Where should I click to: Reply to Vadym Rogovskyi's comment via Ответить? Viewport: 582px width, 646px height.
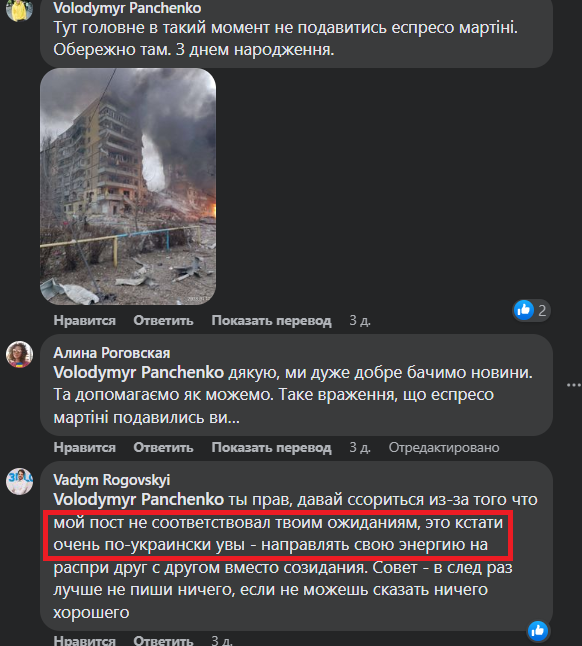tap(163, 640)
